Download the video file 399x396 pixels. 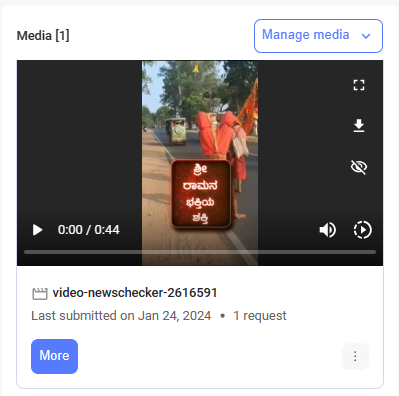[x=359, y=126]
